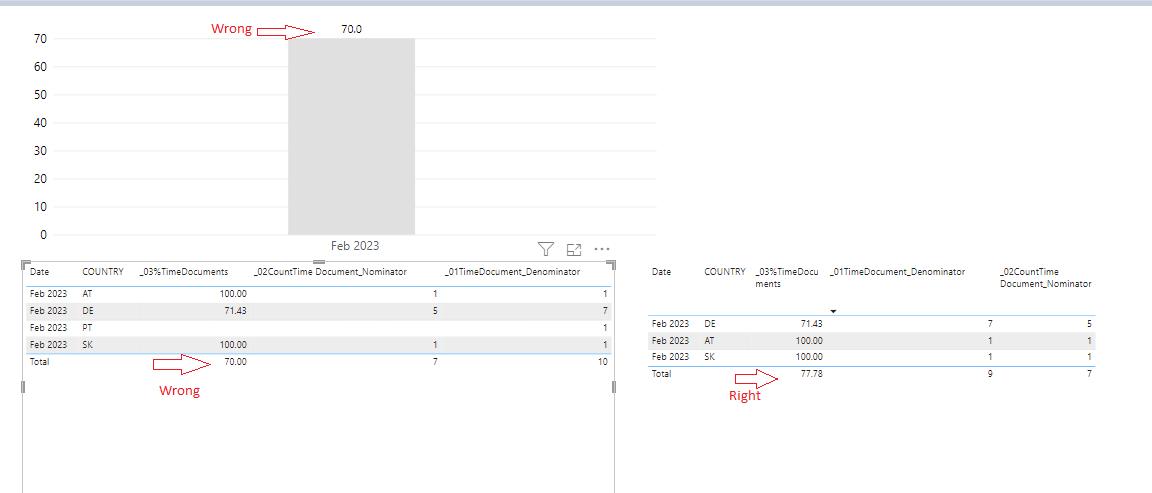Image resolution: width=1152 pixels, height=493 pixels.
Task: Select the AT country cell in the right table
Action: [x=710, y=340]
